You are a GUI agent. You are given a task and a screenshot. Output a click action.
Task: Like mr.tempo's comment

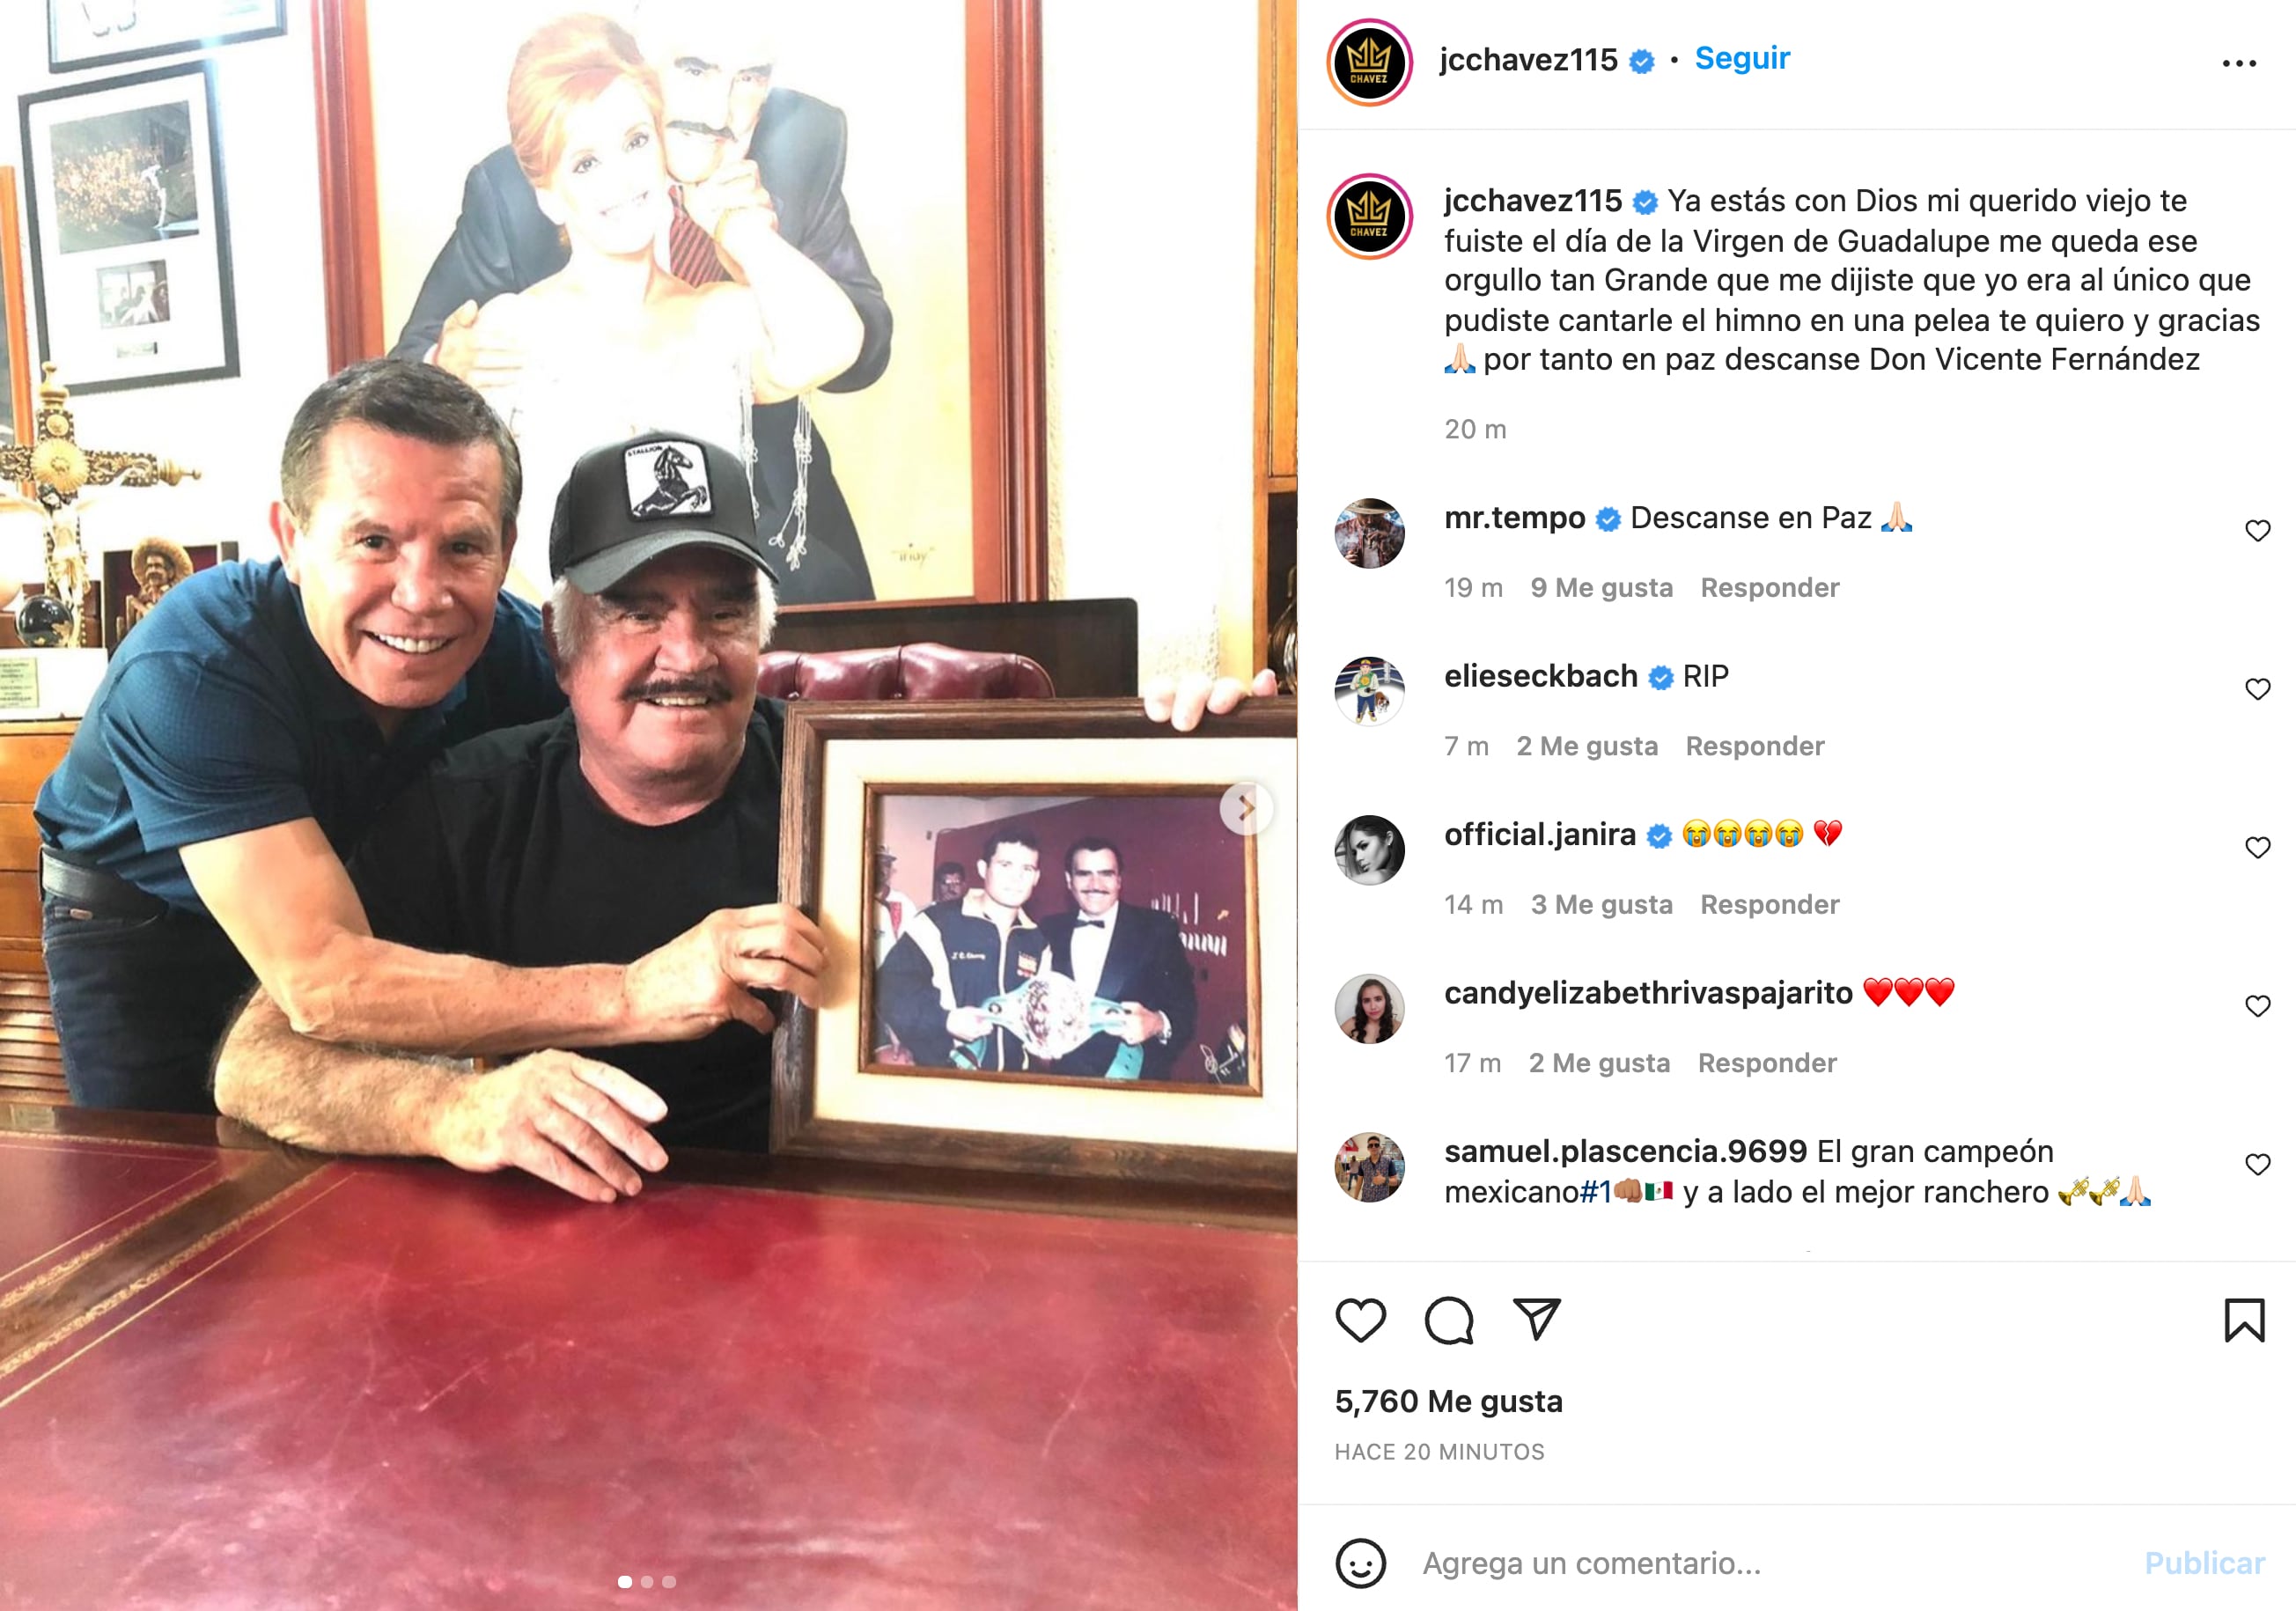point(2257,530)
